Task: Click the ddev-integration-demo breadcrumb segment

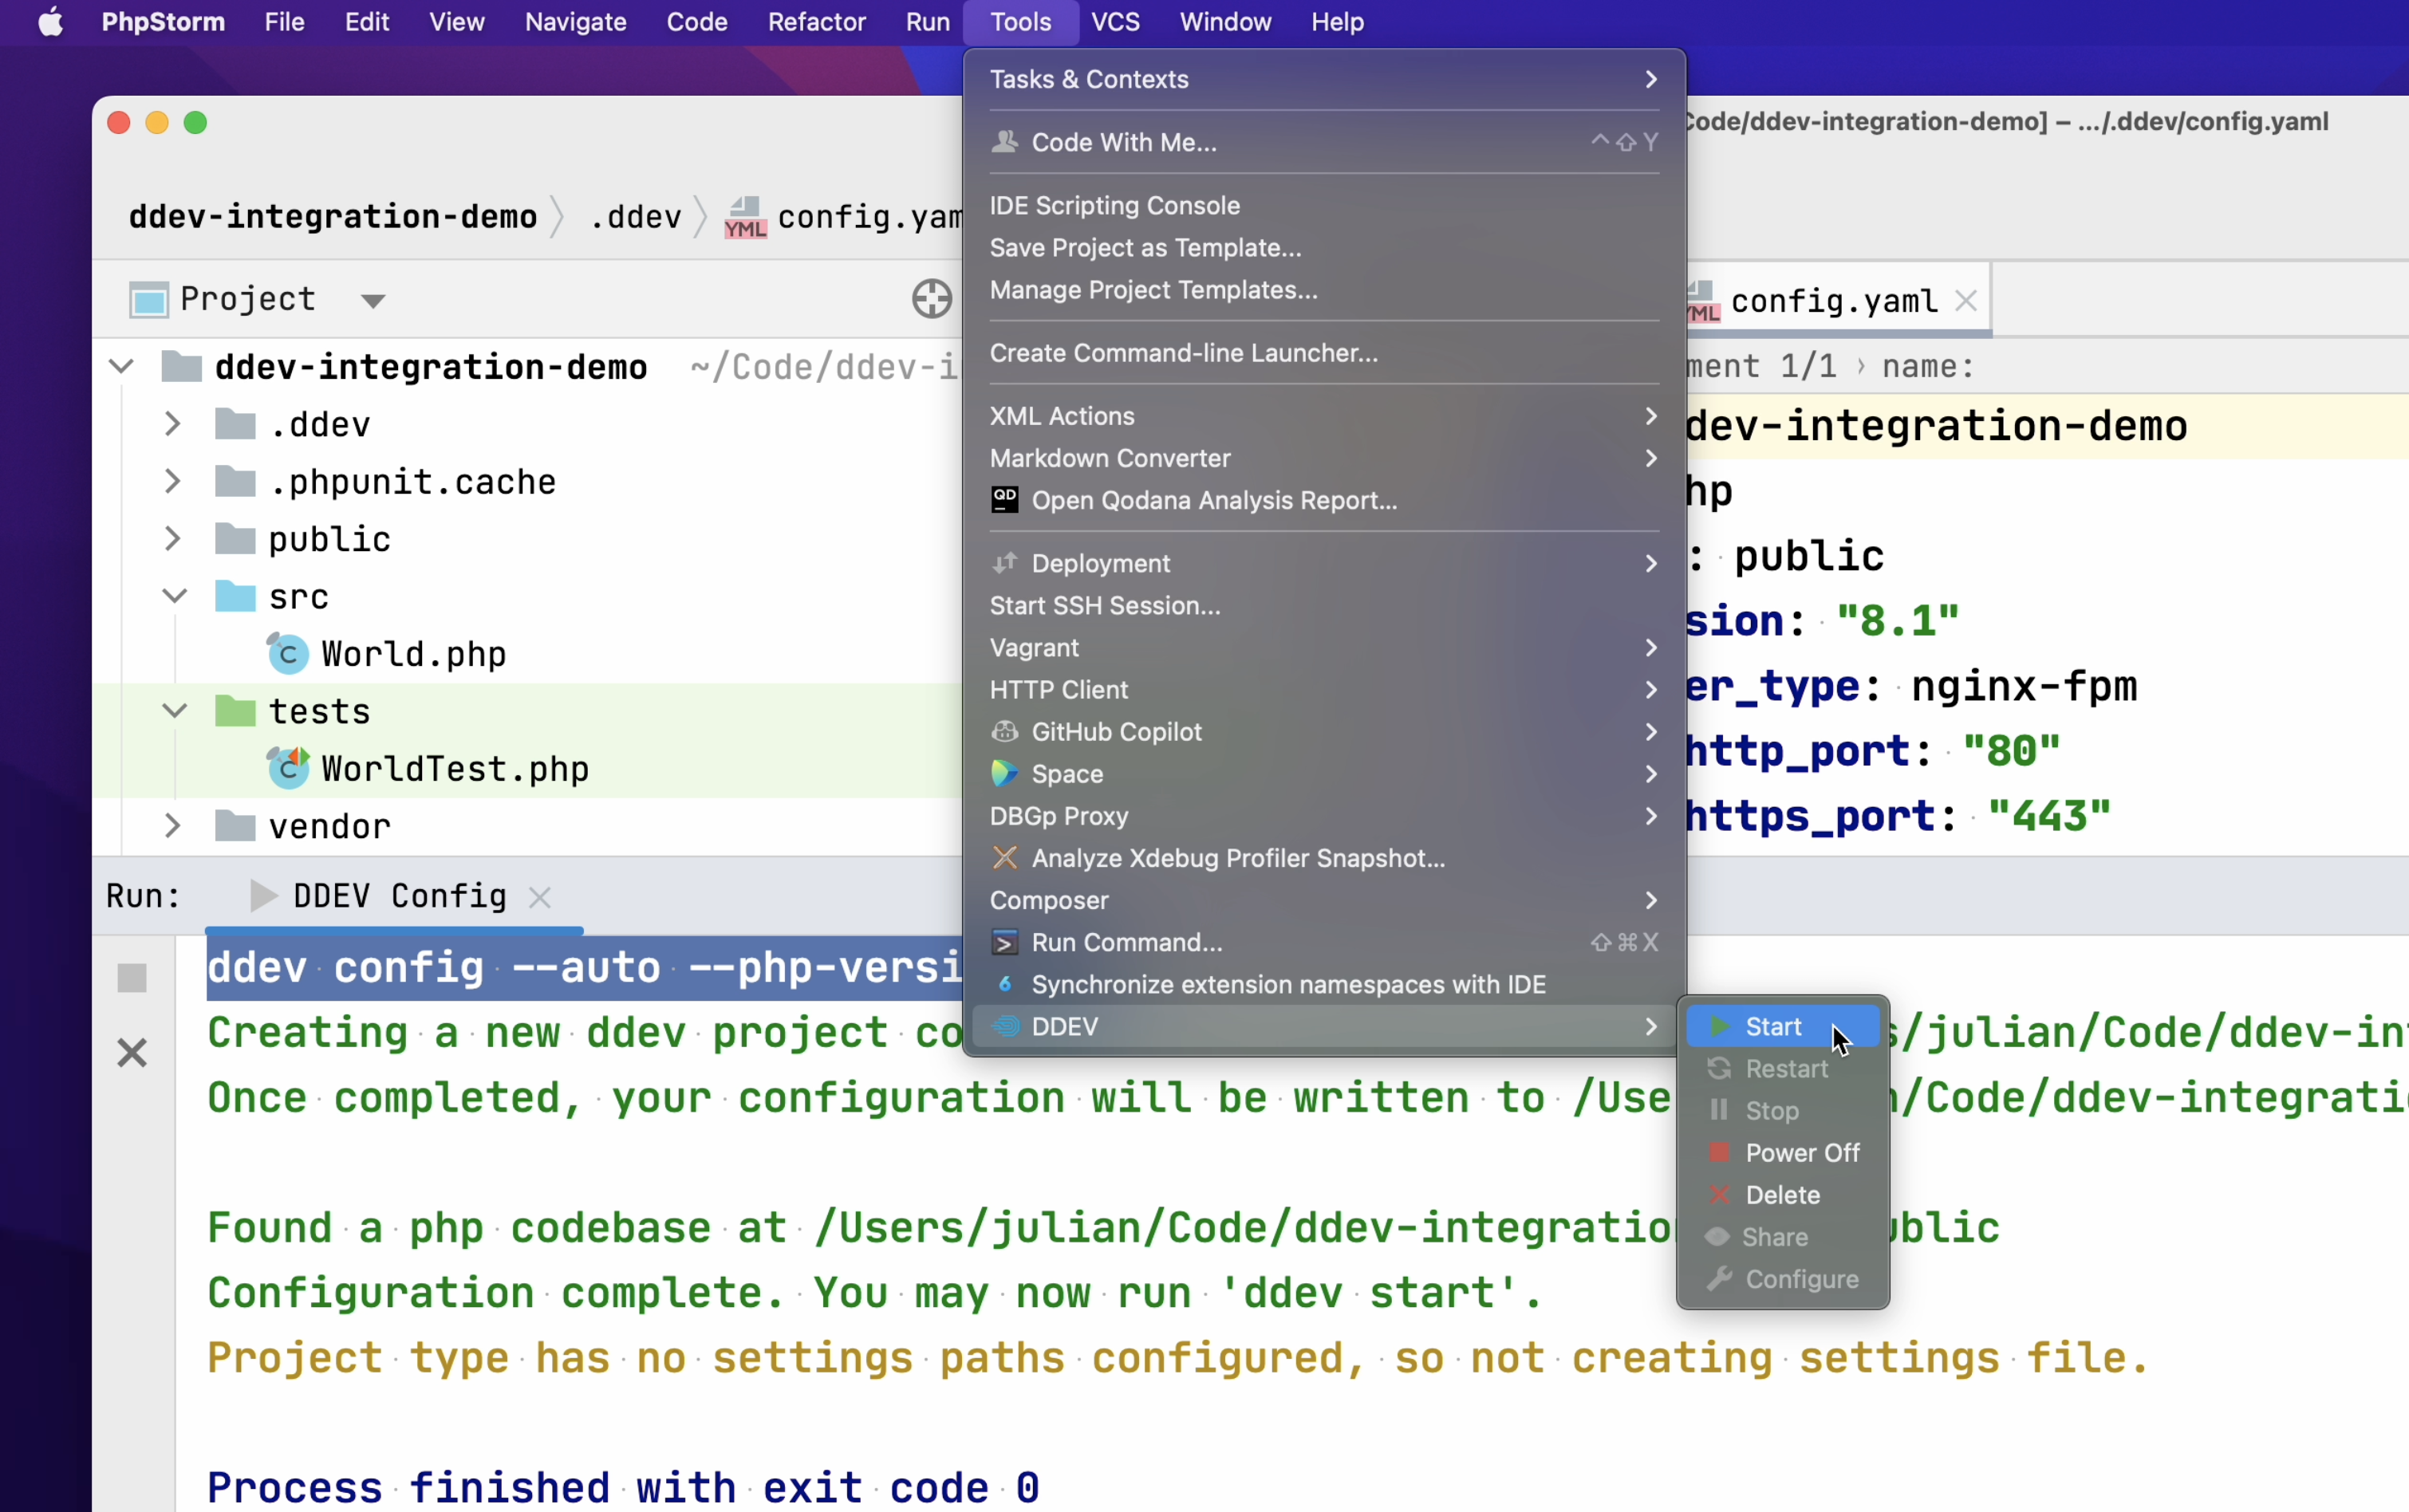Action: pyautogui.click(x=333, y=217)
